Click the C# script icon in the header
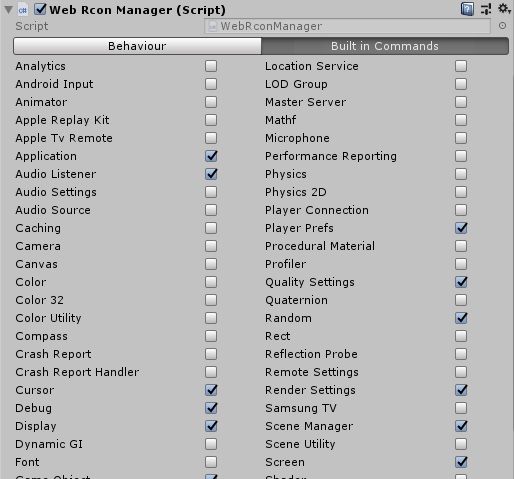Viewport: 514px width, 479px height. tap(23, 10)
